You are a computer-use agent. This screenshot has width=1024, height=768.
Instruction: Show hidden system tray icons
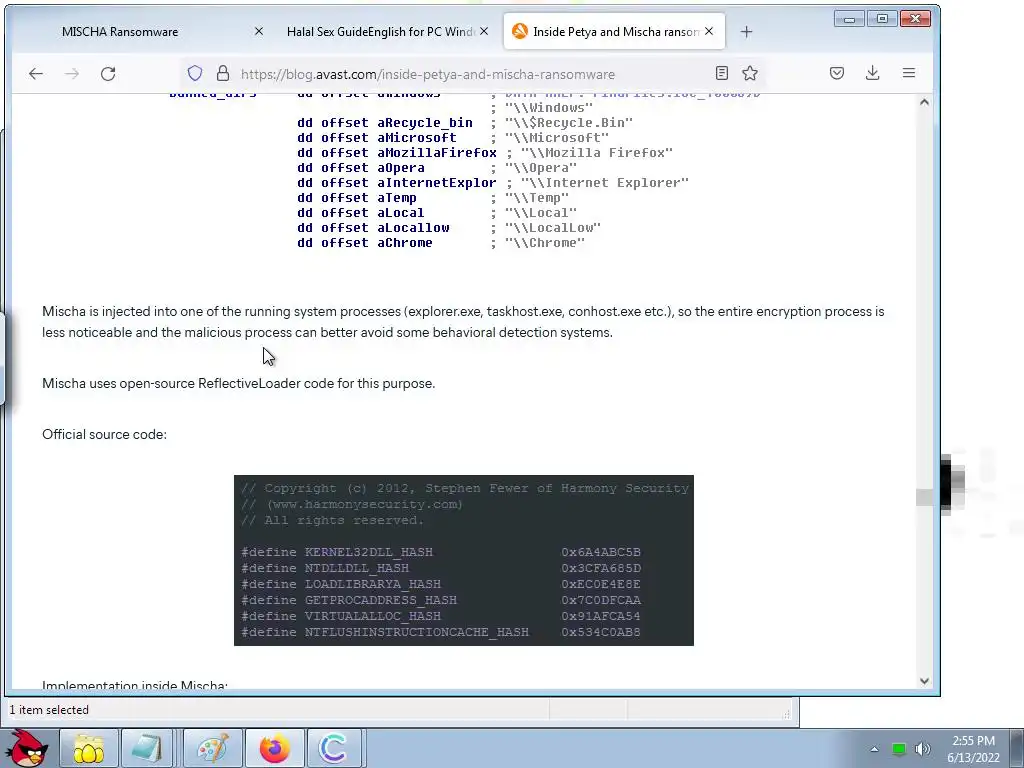tap(874, 749)
